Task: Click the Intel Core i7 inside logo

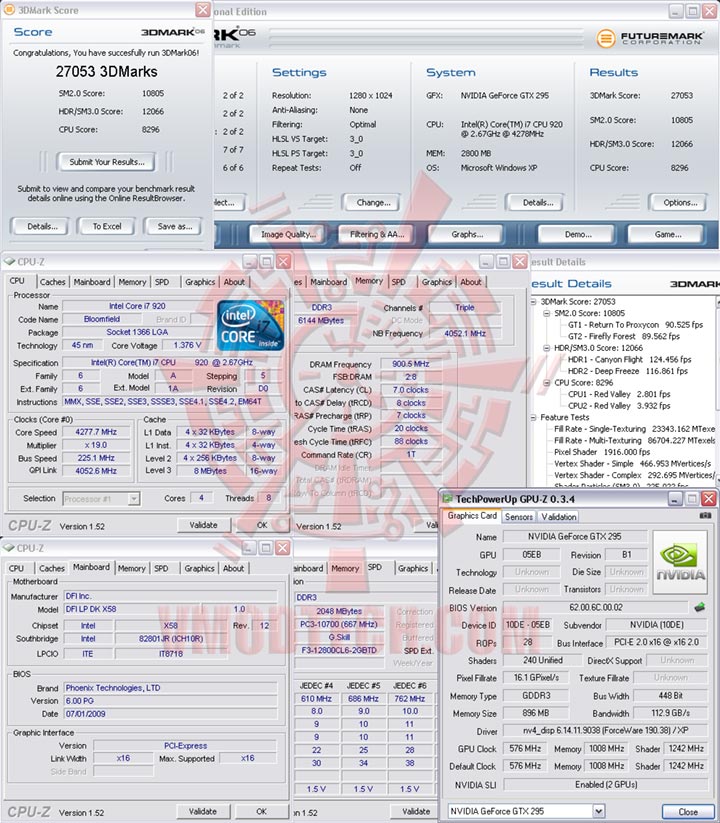Action: [x=250, y=326]
